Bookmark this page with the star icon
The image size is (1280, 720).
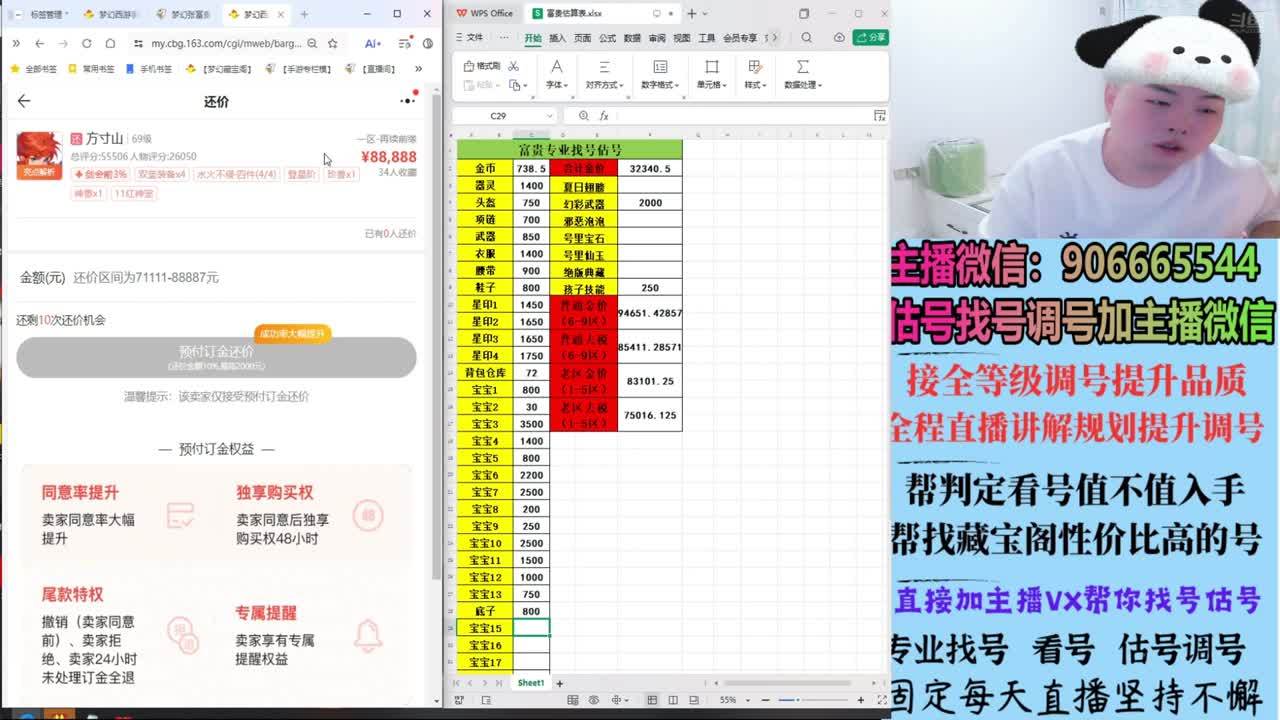click(333, 44)
